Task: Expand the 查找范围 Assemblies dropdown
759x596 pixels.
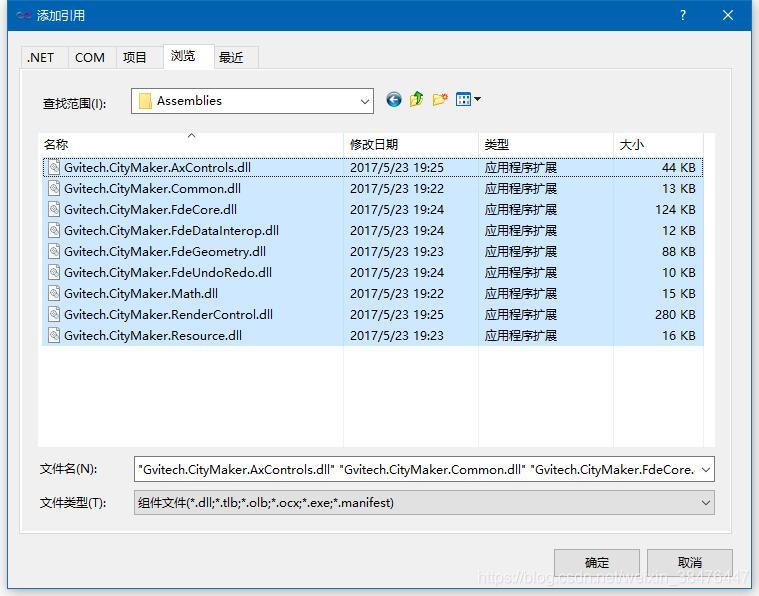Action: coord(364,101)
